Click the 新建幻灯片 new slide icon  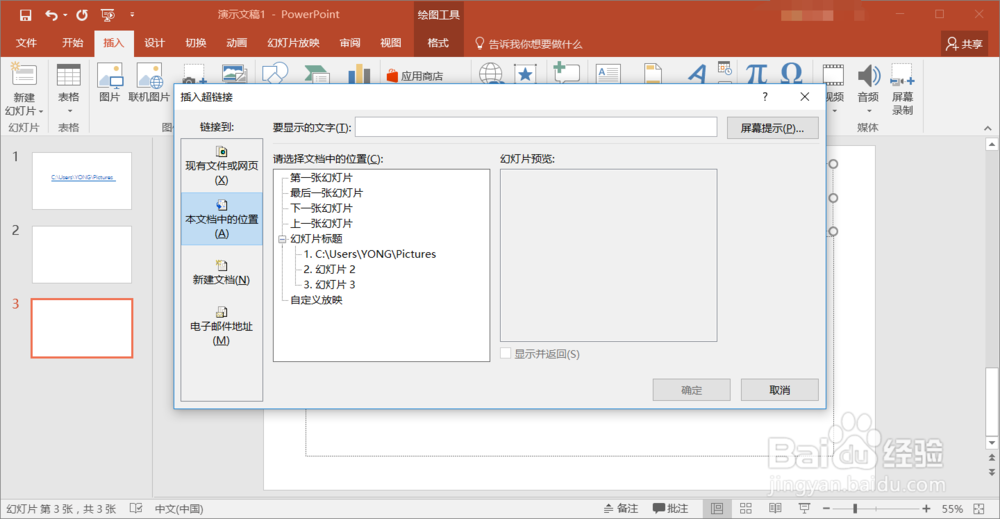[x=24, y=75]
